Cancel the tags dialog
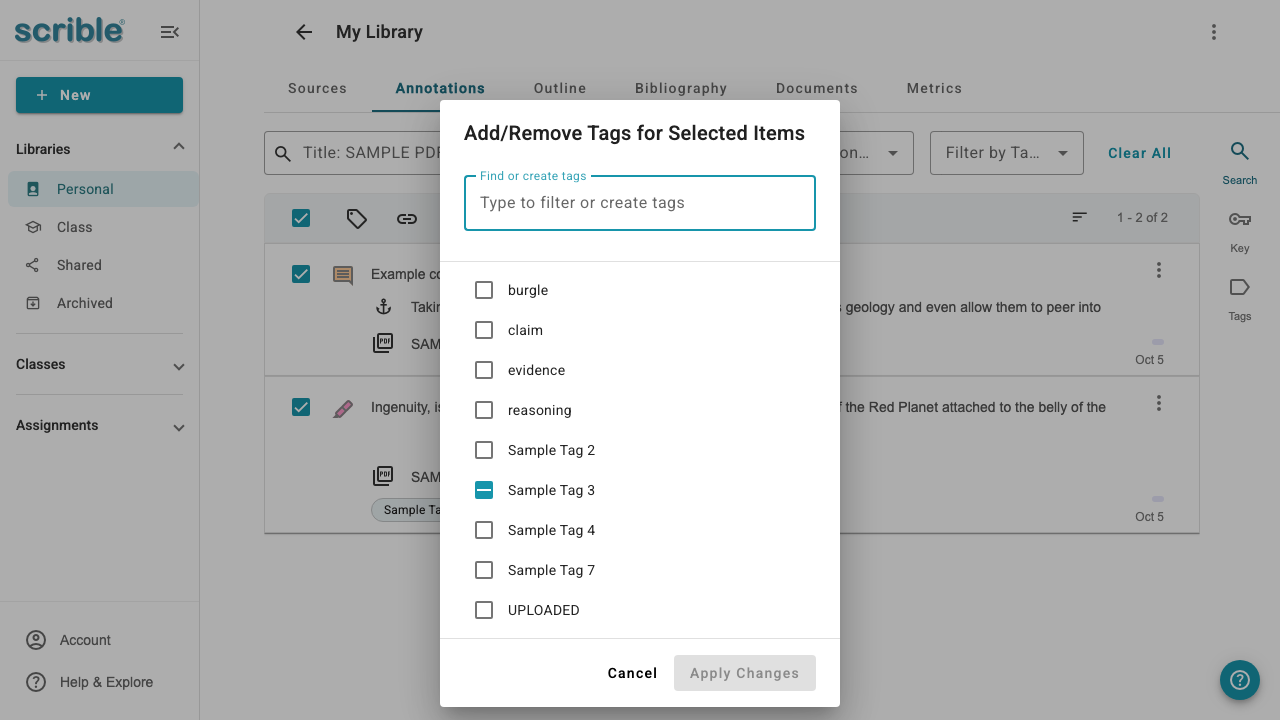The image size is (1280, 720). (632, 673)
